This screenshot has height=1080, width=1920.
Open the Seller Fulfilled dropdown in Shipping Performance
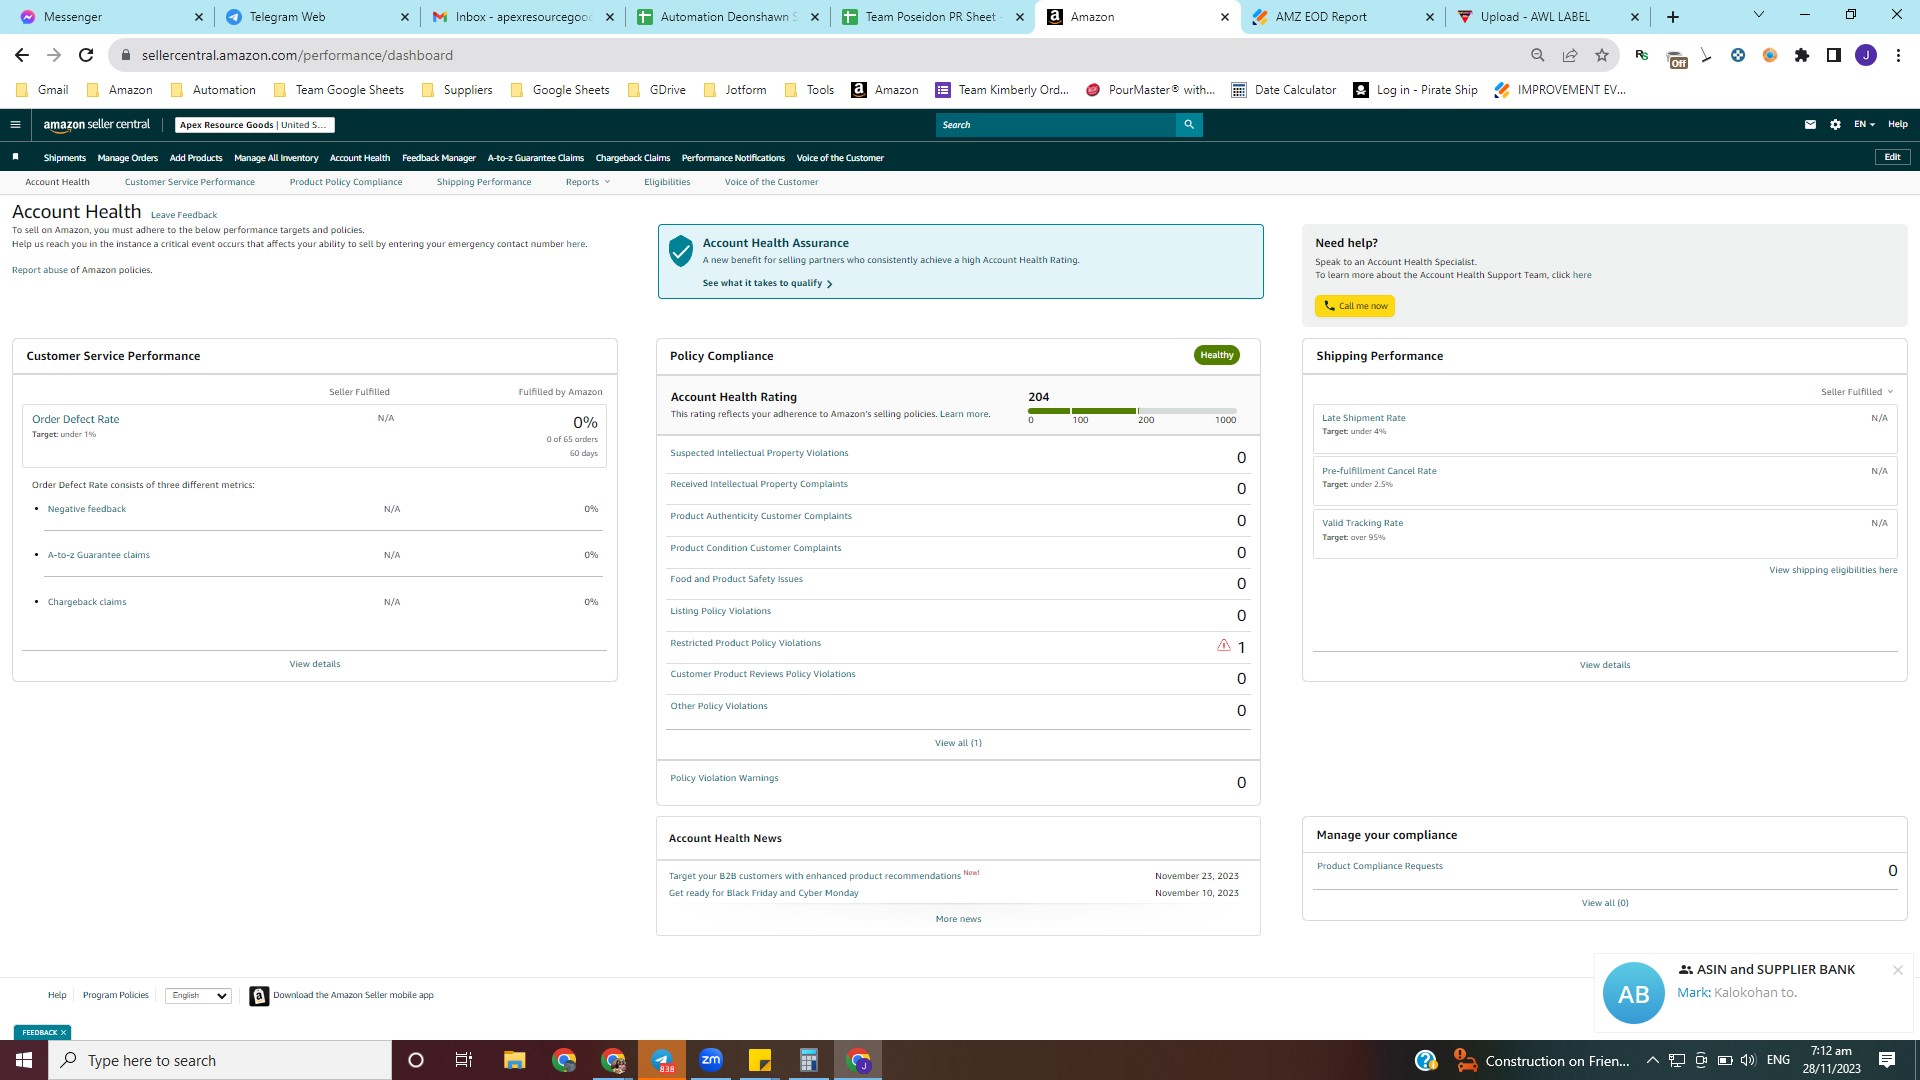click(x=1856, y=392)
